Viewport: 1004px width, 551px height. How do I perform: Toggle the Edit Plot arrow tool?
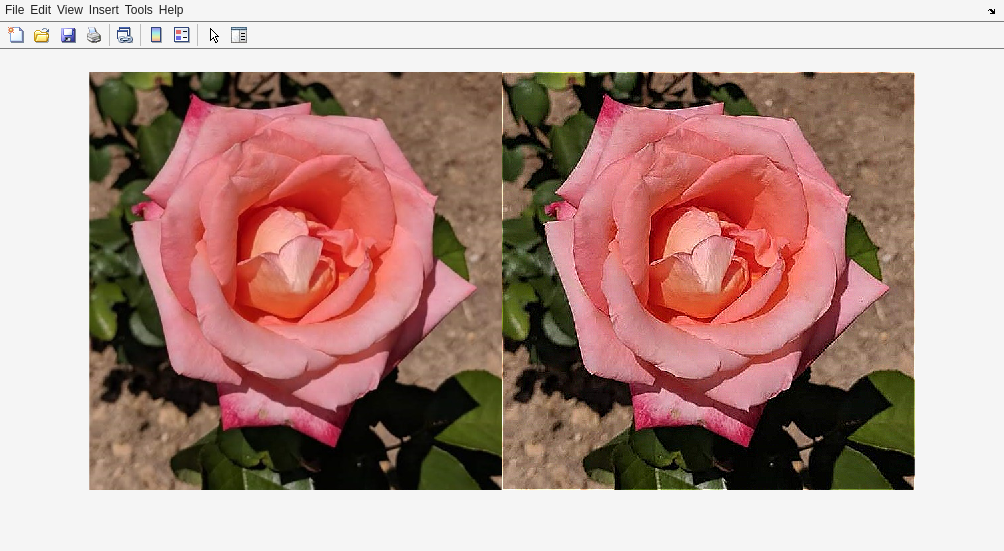point(214,35)
